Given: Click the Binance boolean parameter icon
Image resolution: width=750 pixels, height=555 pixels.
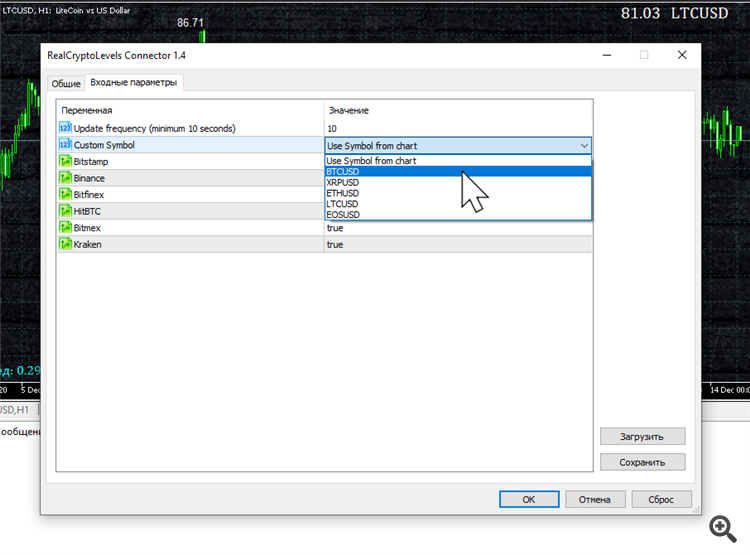Looking at the screenshot, I should (x=65, y=178).
